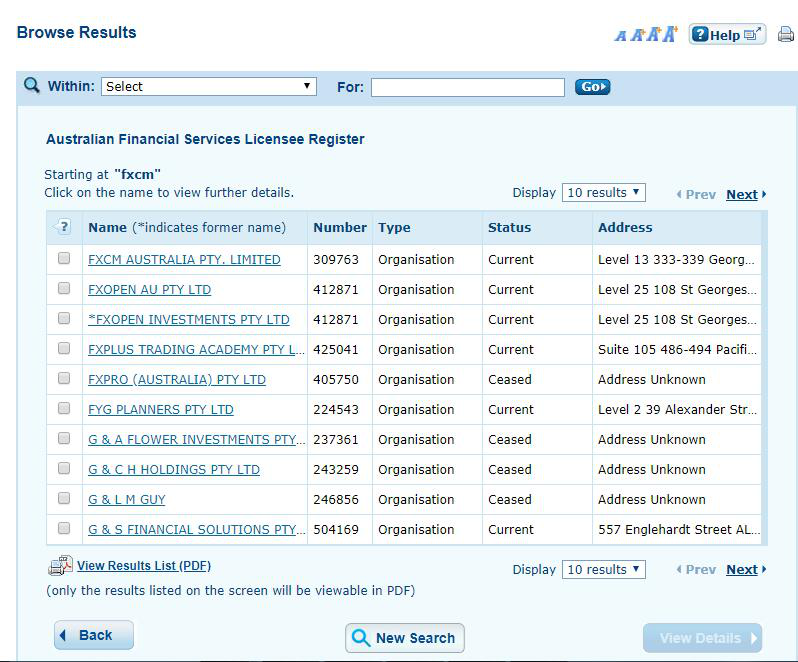This screenshot has height=662, width=798.
Task: Click address Suite 105 486-494 Pacifi...
Action: [x=677, y=350]
